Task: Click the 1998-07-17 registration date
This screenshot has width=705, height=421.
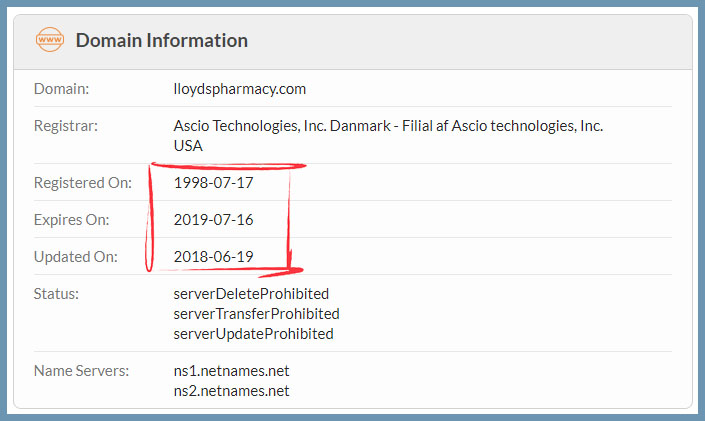Action: coord(214,183)
